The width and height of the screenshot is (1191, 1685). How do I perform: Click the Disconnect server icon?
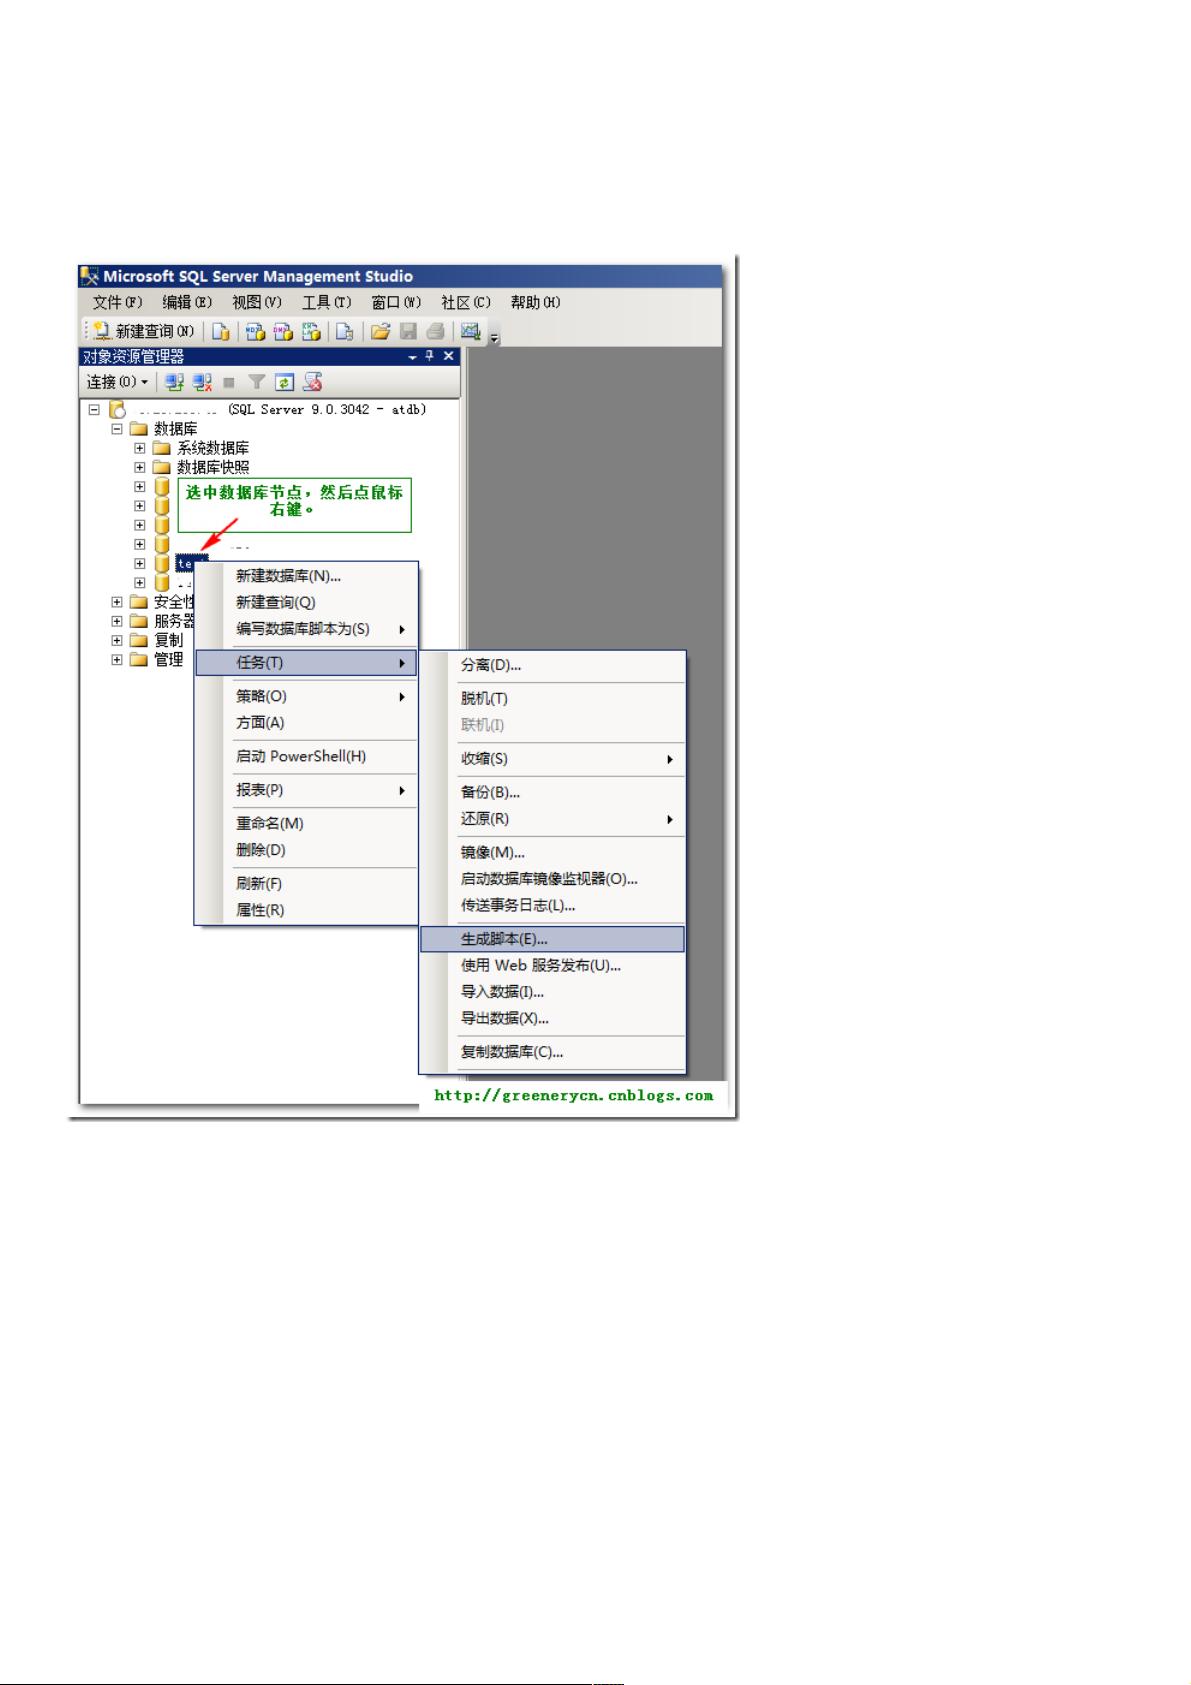pyautogui.click(x=202, y=382)
